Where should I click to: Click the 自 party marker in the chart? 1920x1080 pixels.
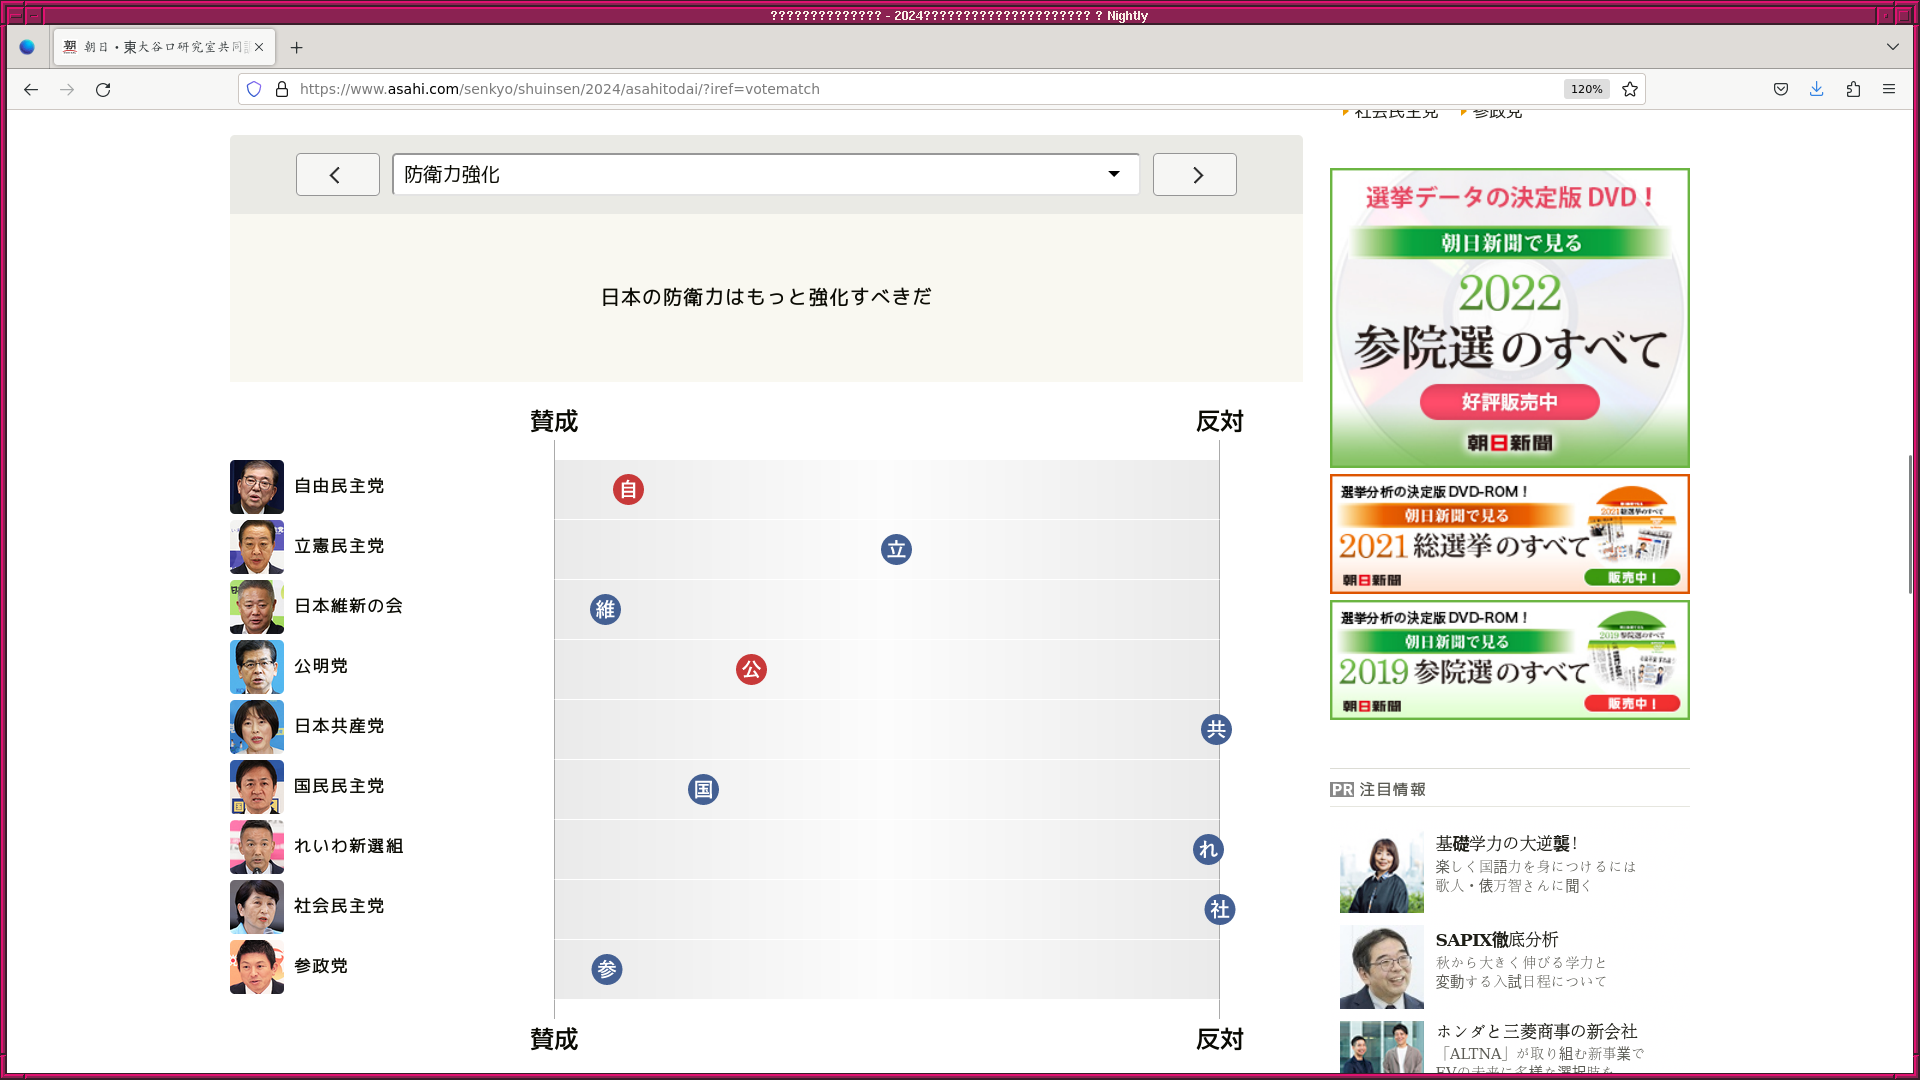[628, 490]
